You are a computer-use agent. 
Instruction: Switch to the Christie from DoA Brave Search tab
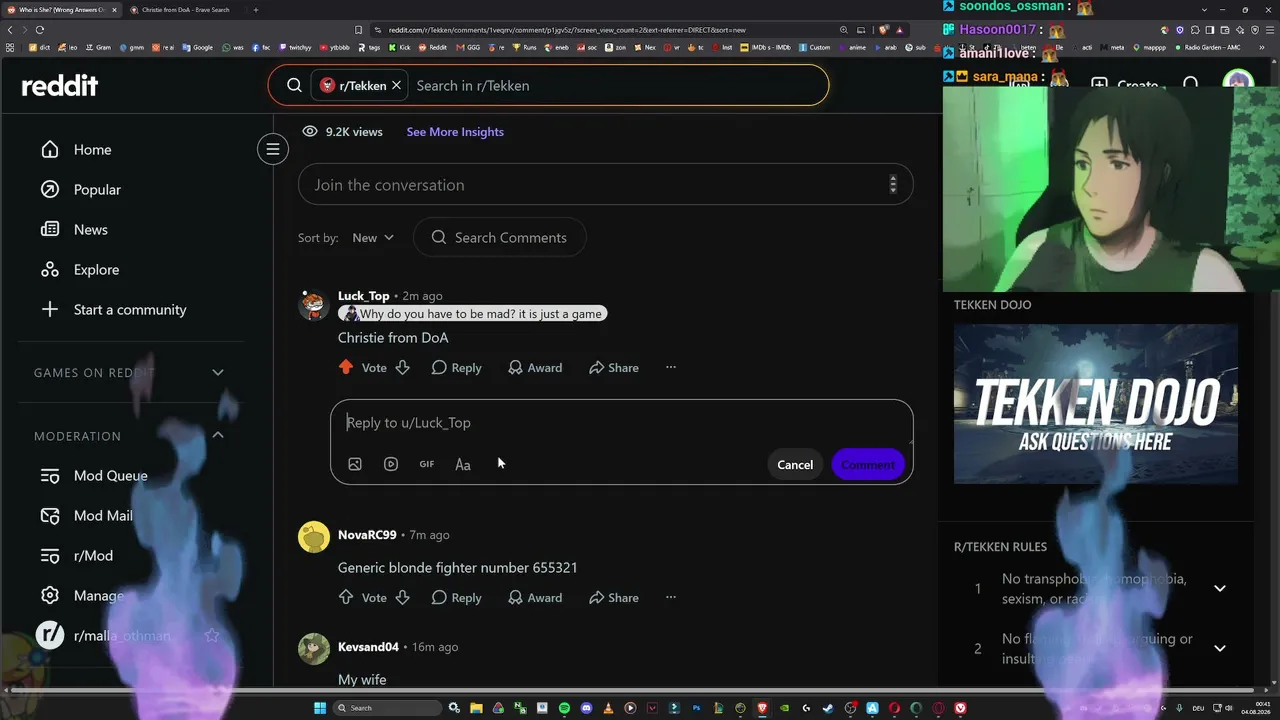[x=185, y=10]
